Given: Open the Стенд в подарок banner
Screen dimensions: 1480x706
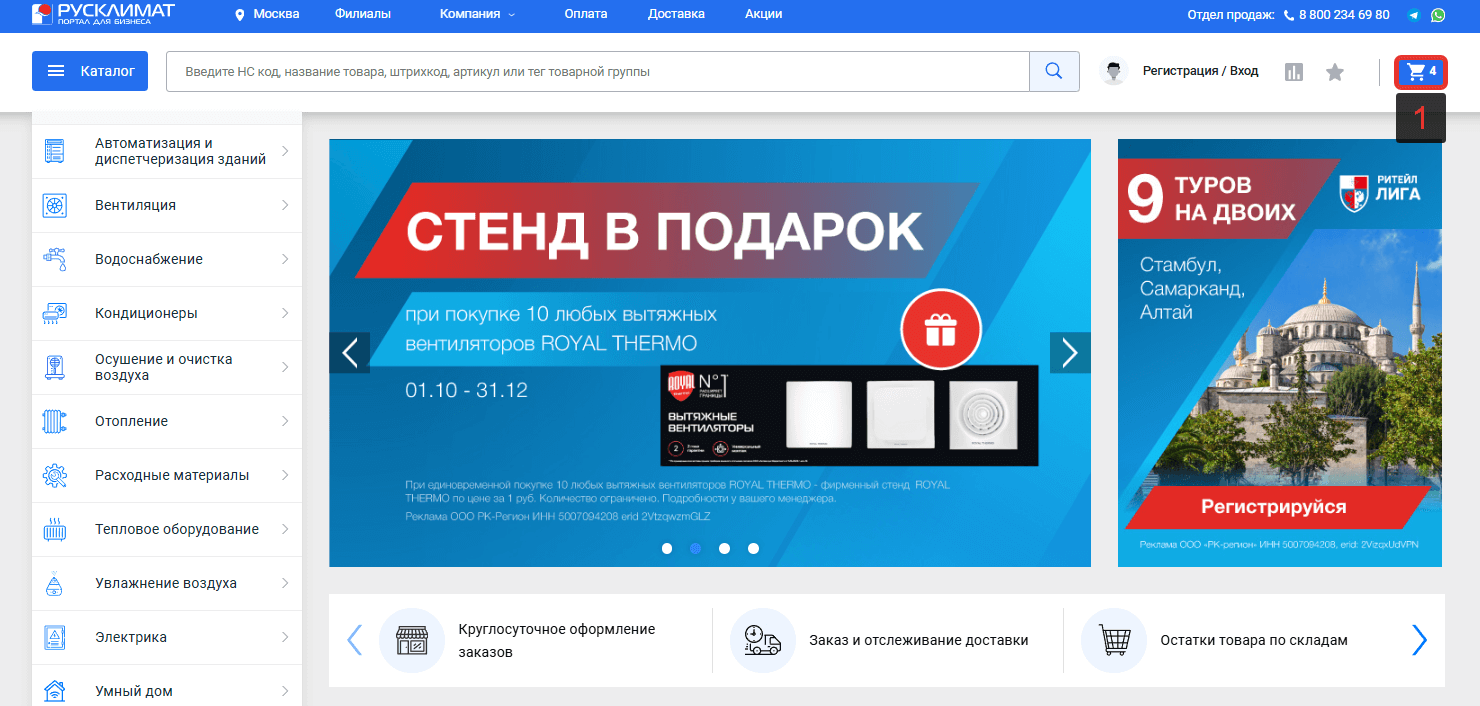Looking at the screenshot, I should point(710,352).
